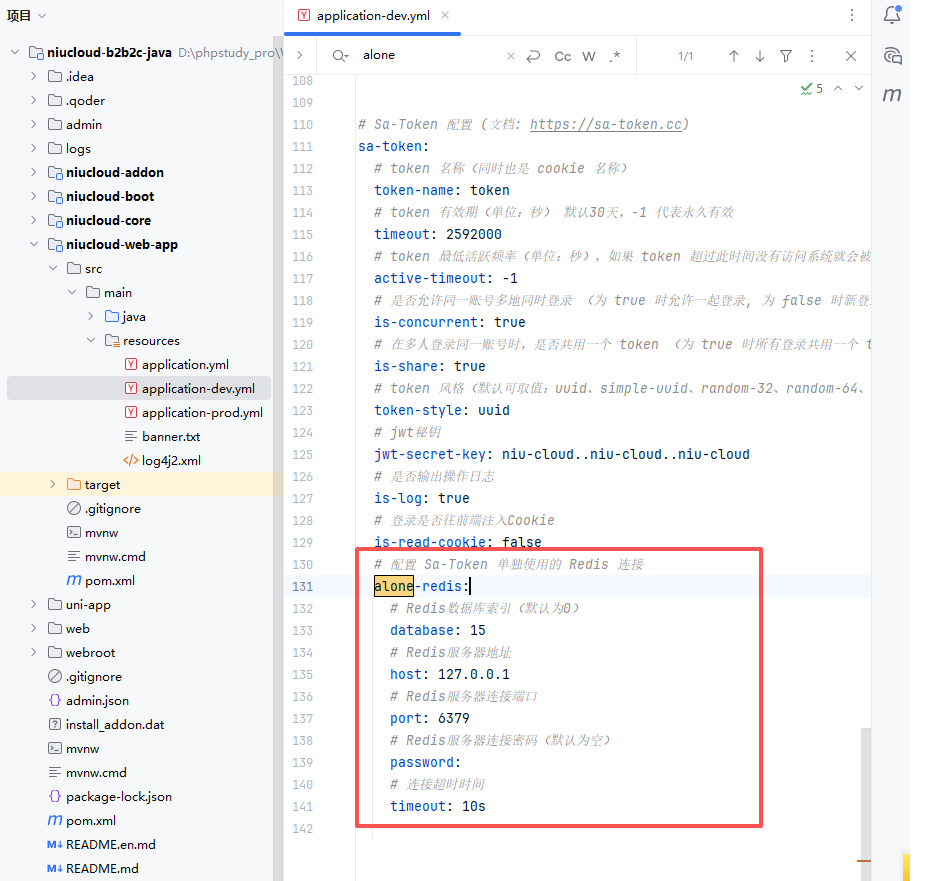This screenshot has width=940, height=881.
Task: Expand the target folder in tree
Action: coord(52,484)
